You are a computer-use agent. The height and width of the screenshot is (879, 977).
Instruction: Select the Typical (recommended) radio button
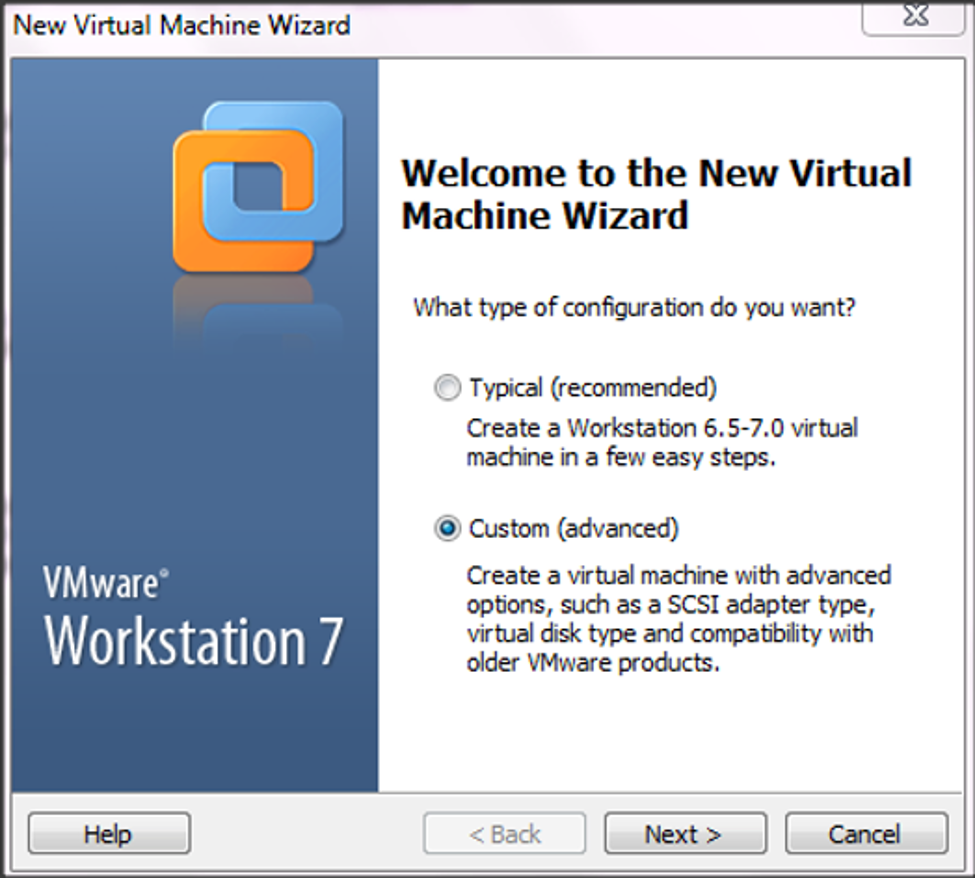coord(447,388)
